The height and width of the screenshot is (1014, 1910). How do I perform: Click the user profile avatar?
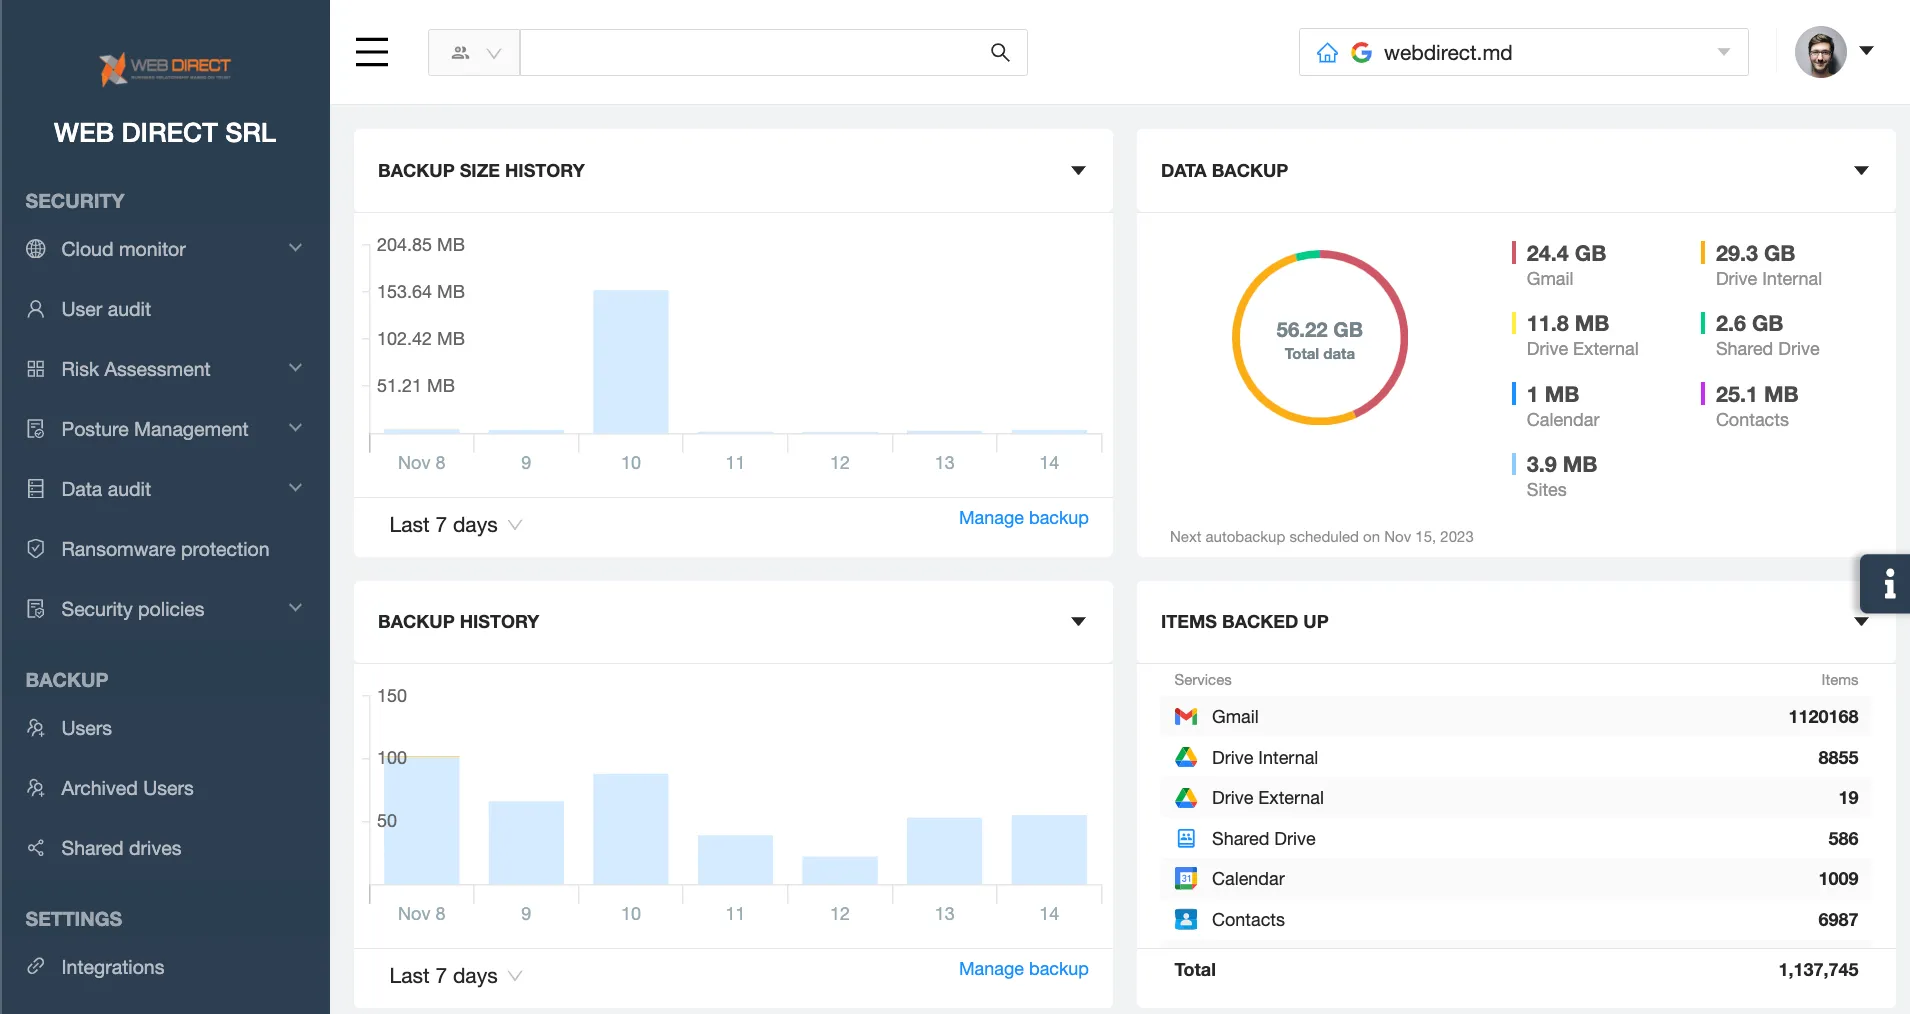pyautogui.click(x=1820, y=52)
